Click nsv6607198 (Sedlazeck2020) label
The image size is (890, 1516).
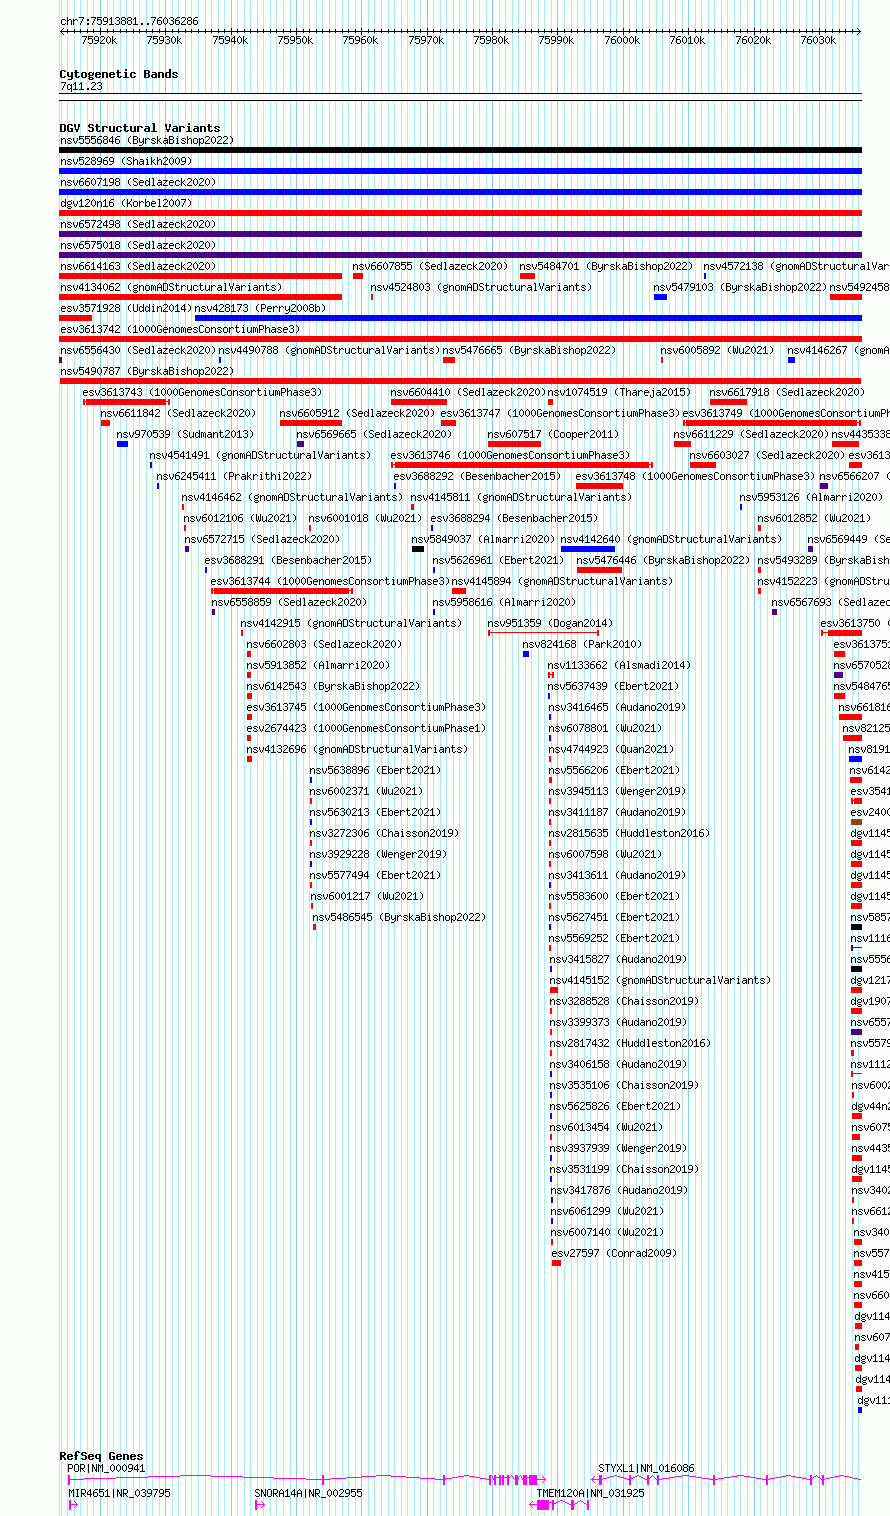138,182
